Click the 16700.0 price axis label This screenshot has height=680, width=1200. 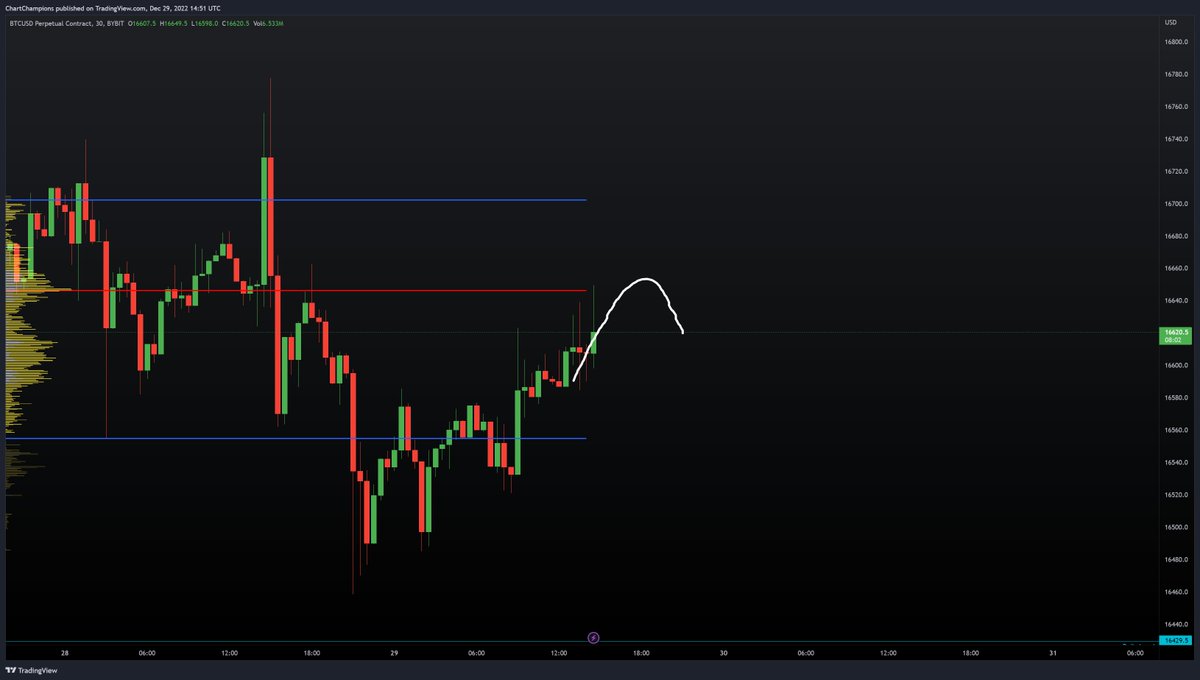point(1174,203)
